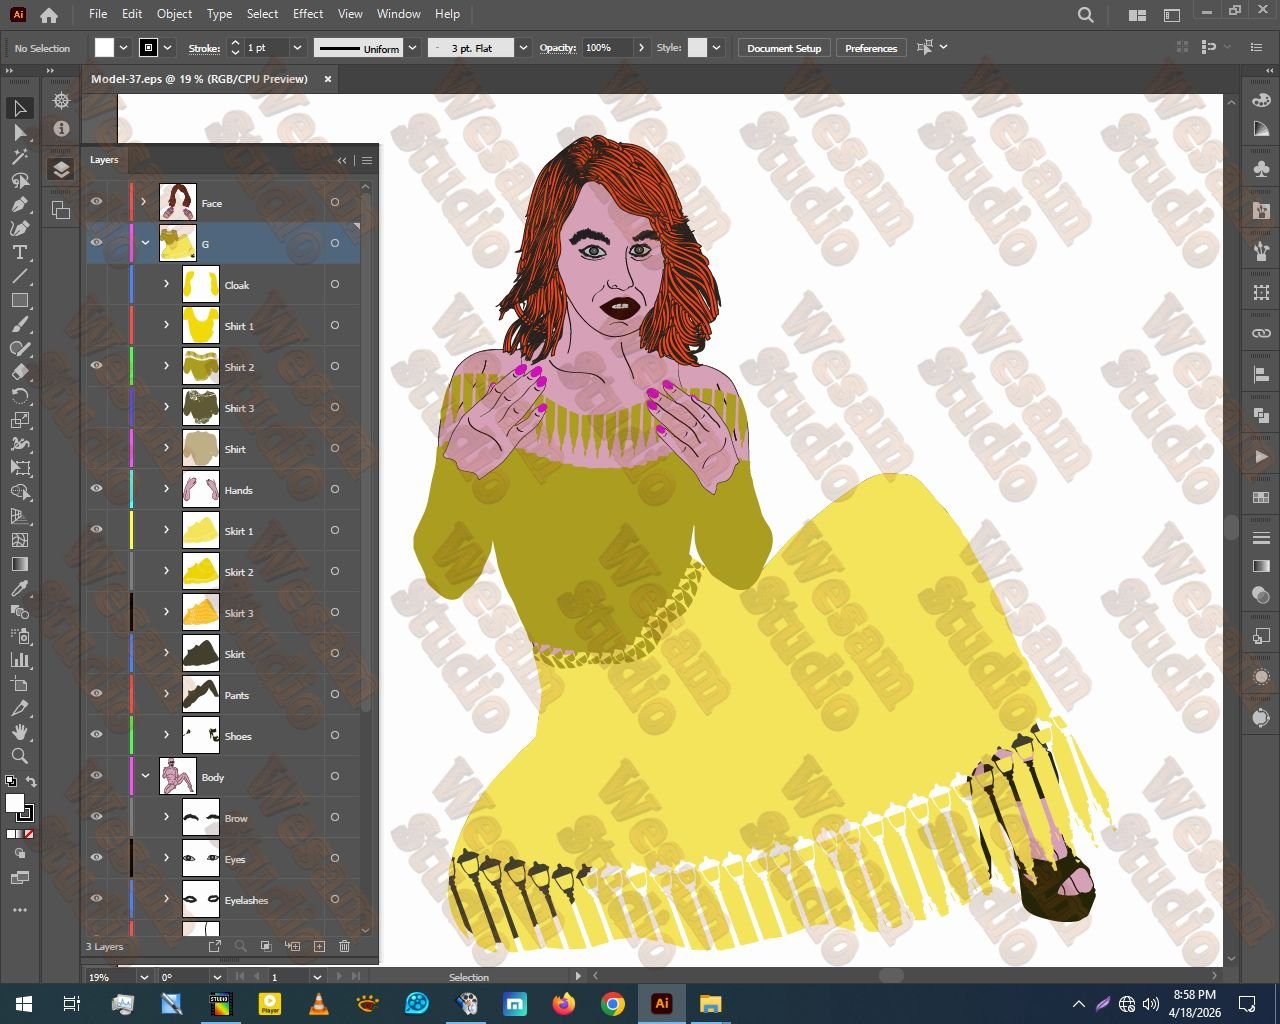The height and width of the screenshot is (1024, 1280).
Task: Hide the Eyelashes layer
Action: (97, 899)
